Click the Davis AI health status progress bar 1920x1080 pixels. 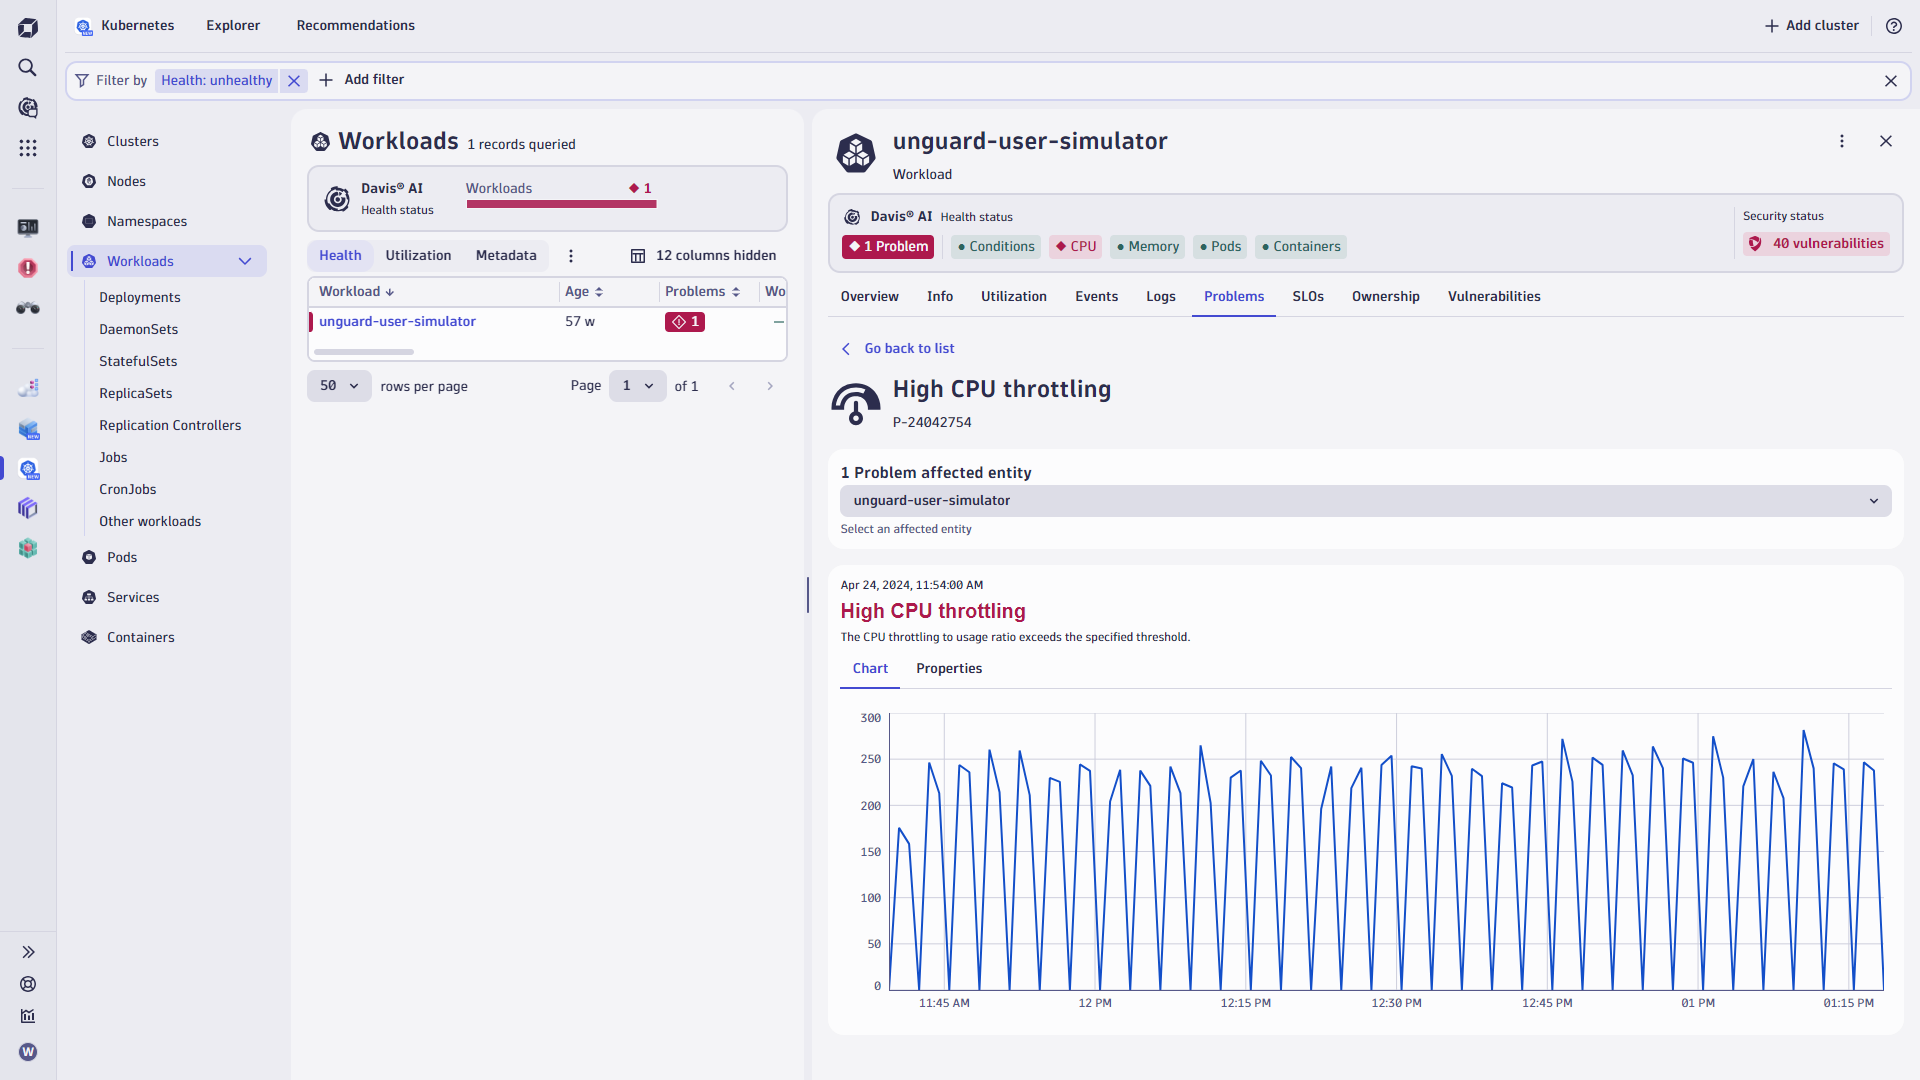(561, 204)
